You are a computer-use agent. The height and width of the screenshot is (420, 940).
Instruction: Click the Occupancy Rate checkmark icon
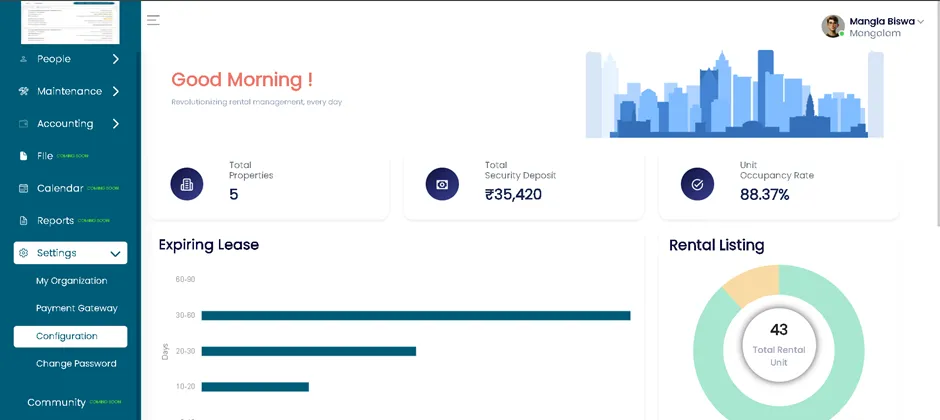point(697,184)
